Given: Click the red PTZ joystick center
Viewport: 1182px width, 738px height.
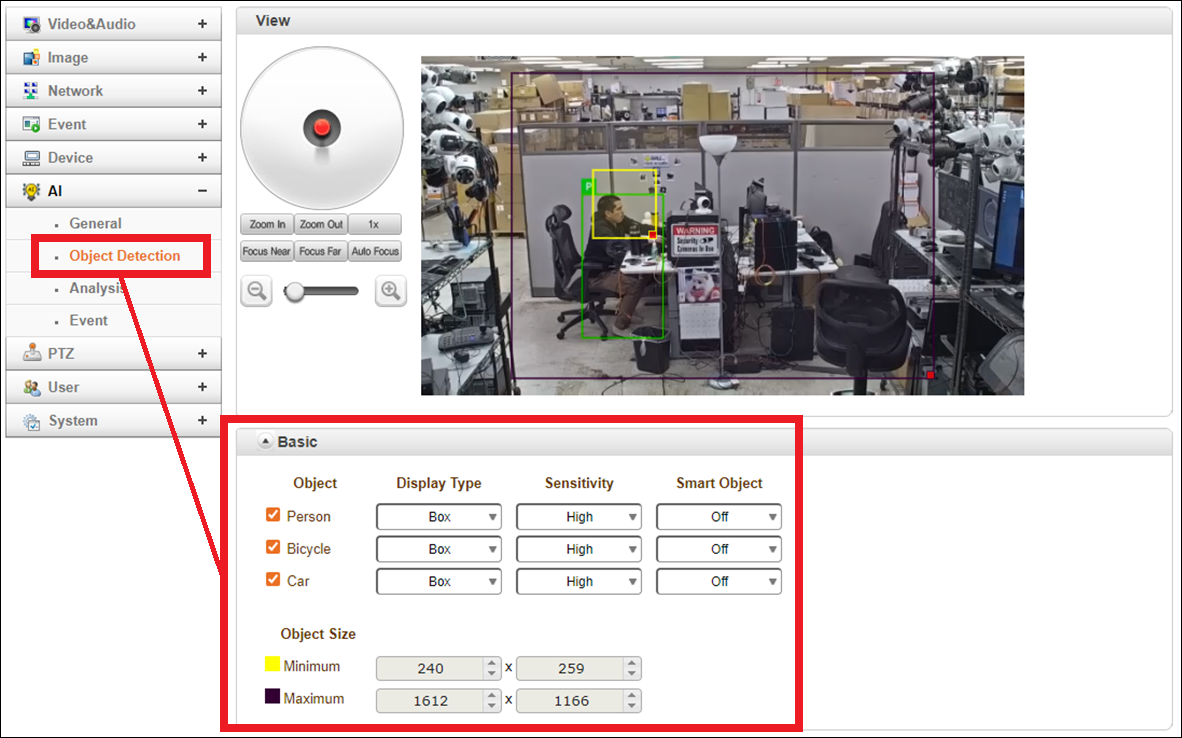Looking at the screenshot, I should click(x=322, y=127).
